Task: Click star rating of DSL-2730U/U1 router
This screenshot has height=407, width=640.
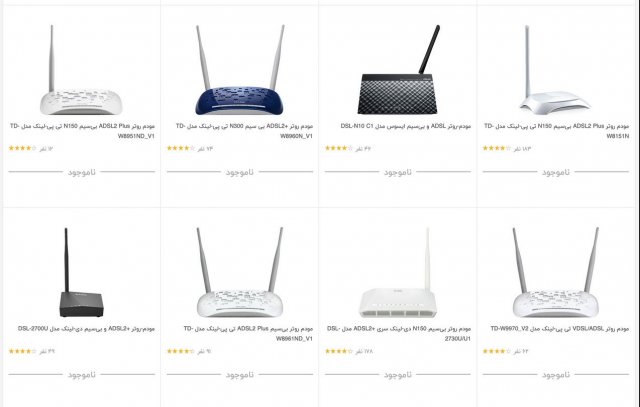Action: [x=339, y=351]
